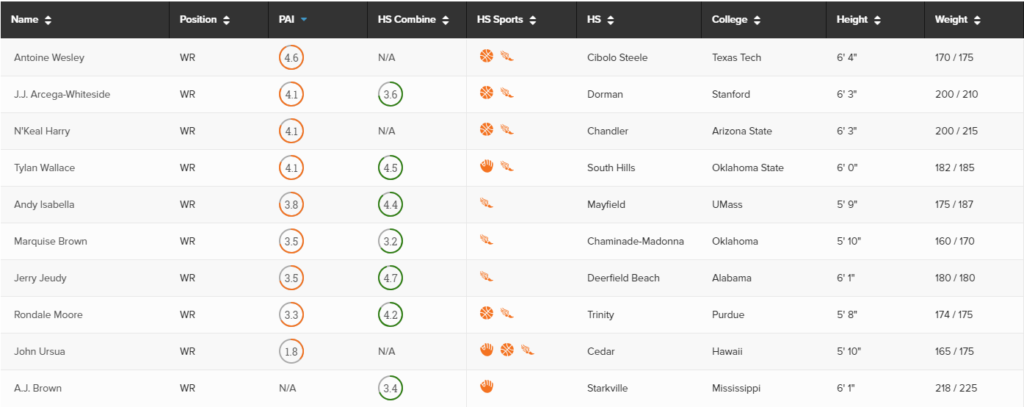The height and width of the screenshot is (407, 1024).
Task: Click Tylan Wallace's 4.5 HS Combine score circle
Action: [x=391, y=168]
